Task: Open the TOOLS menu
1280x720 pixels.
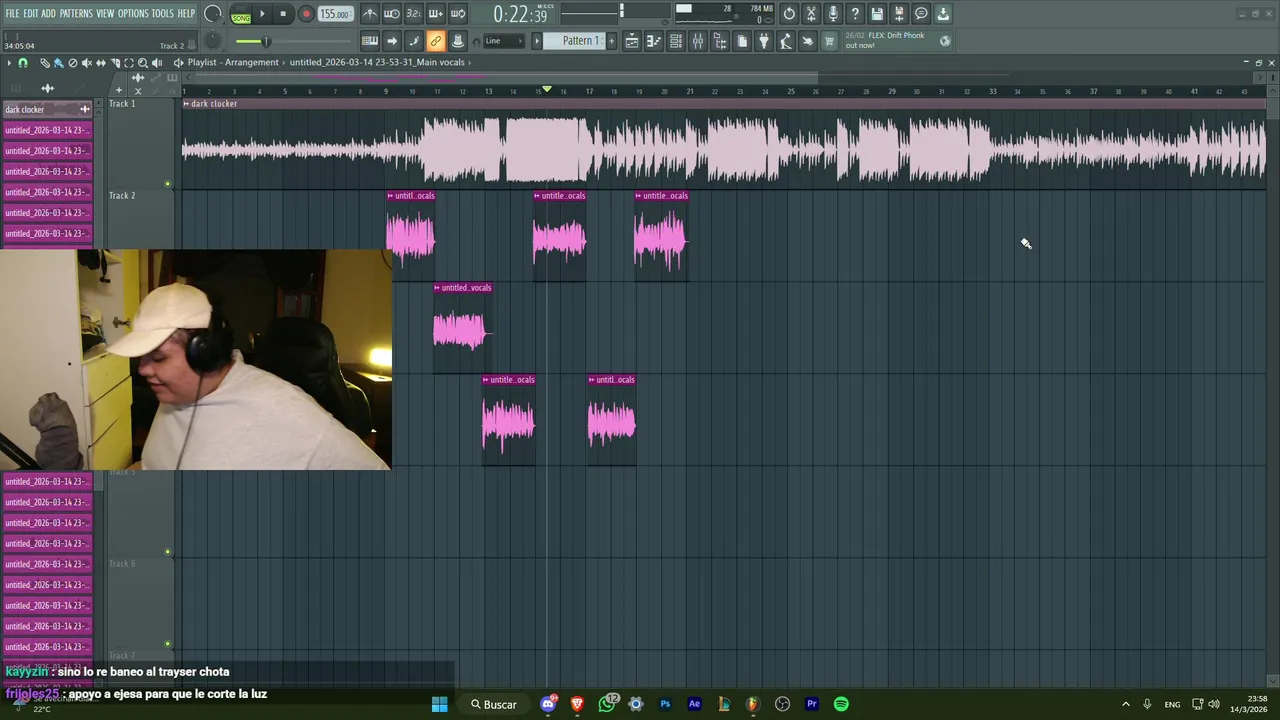Action: click(162, 14)
